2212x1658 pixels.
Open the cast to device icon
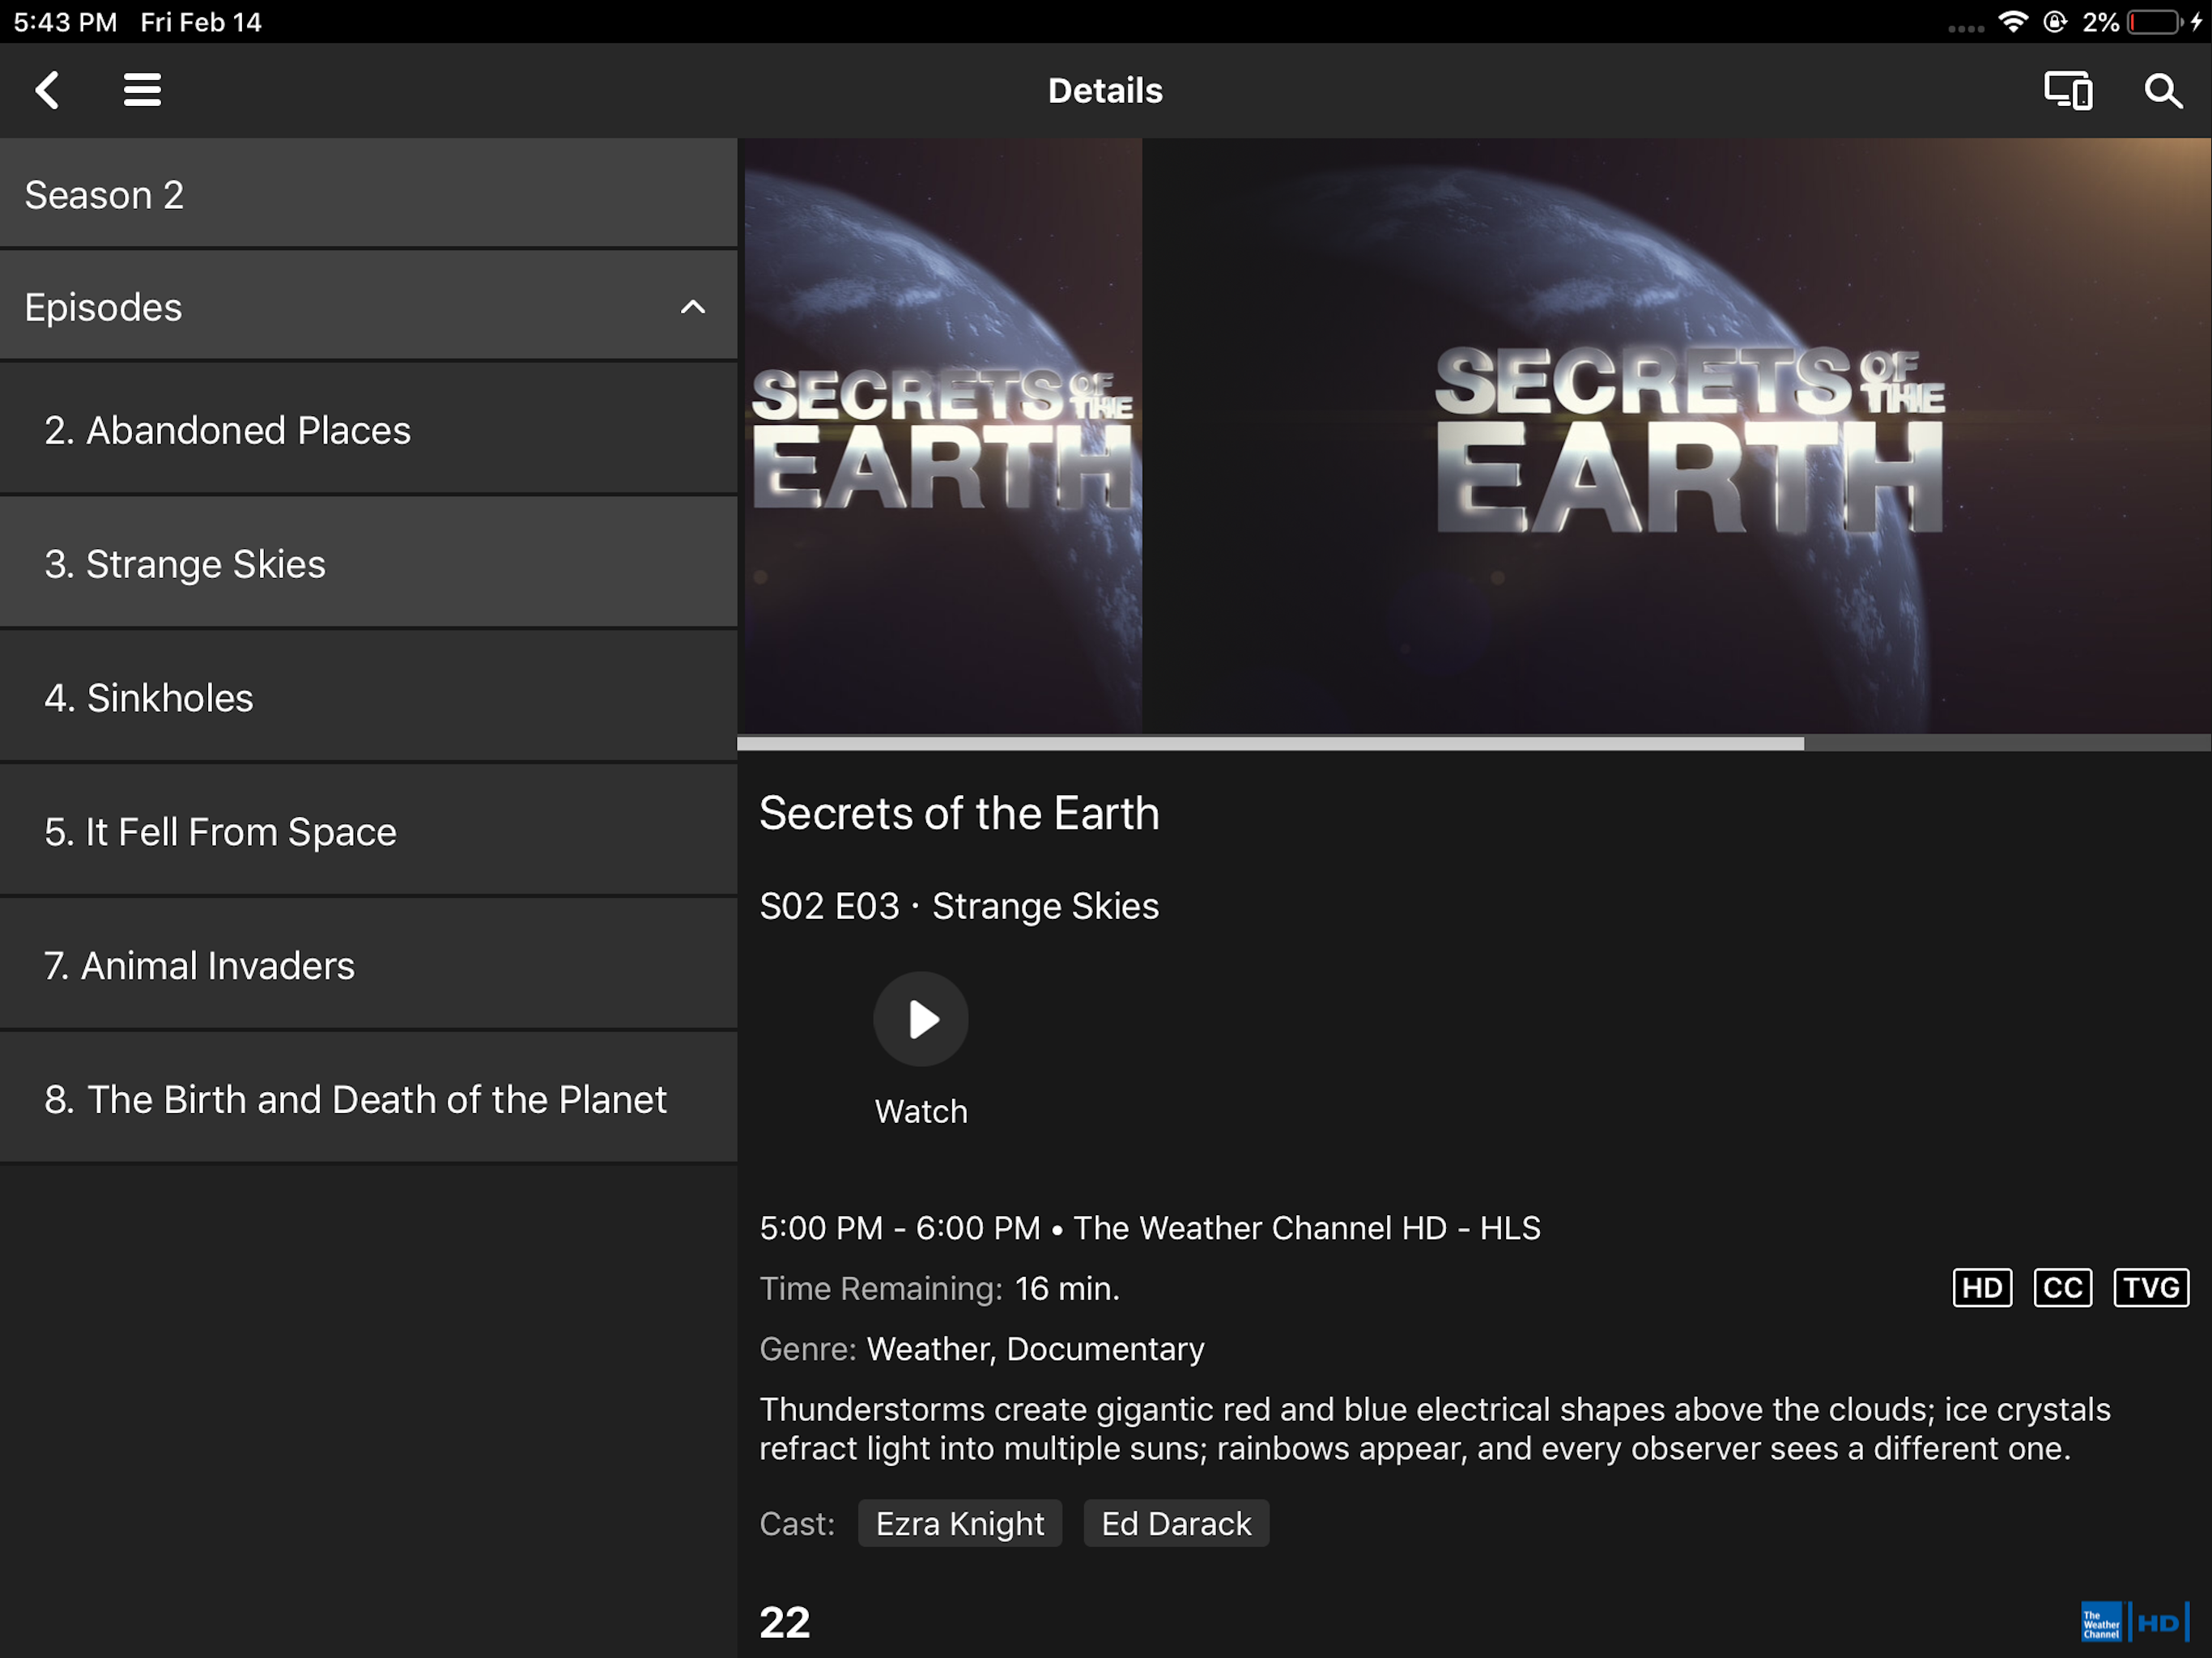click(x=2067, y=90)
